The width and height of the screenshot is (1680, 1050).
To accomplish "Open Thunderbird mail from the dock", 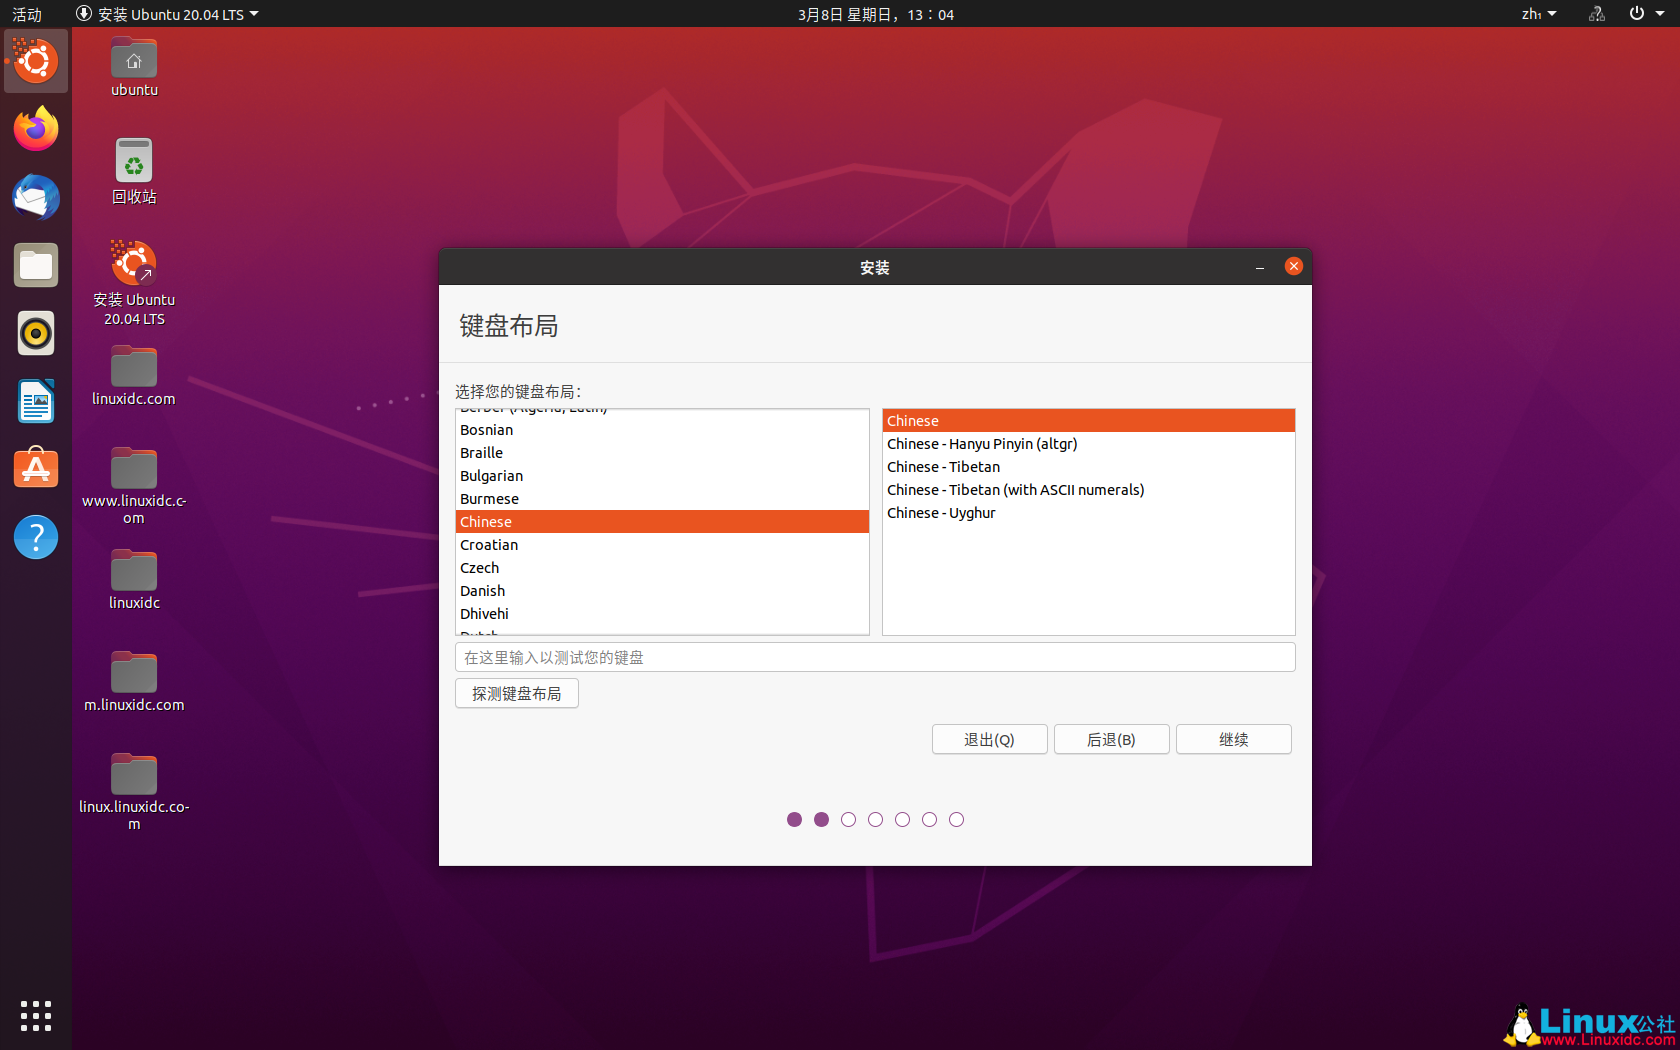I will (x=35, y=197).
